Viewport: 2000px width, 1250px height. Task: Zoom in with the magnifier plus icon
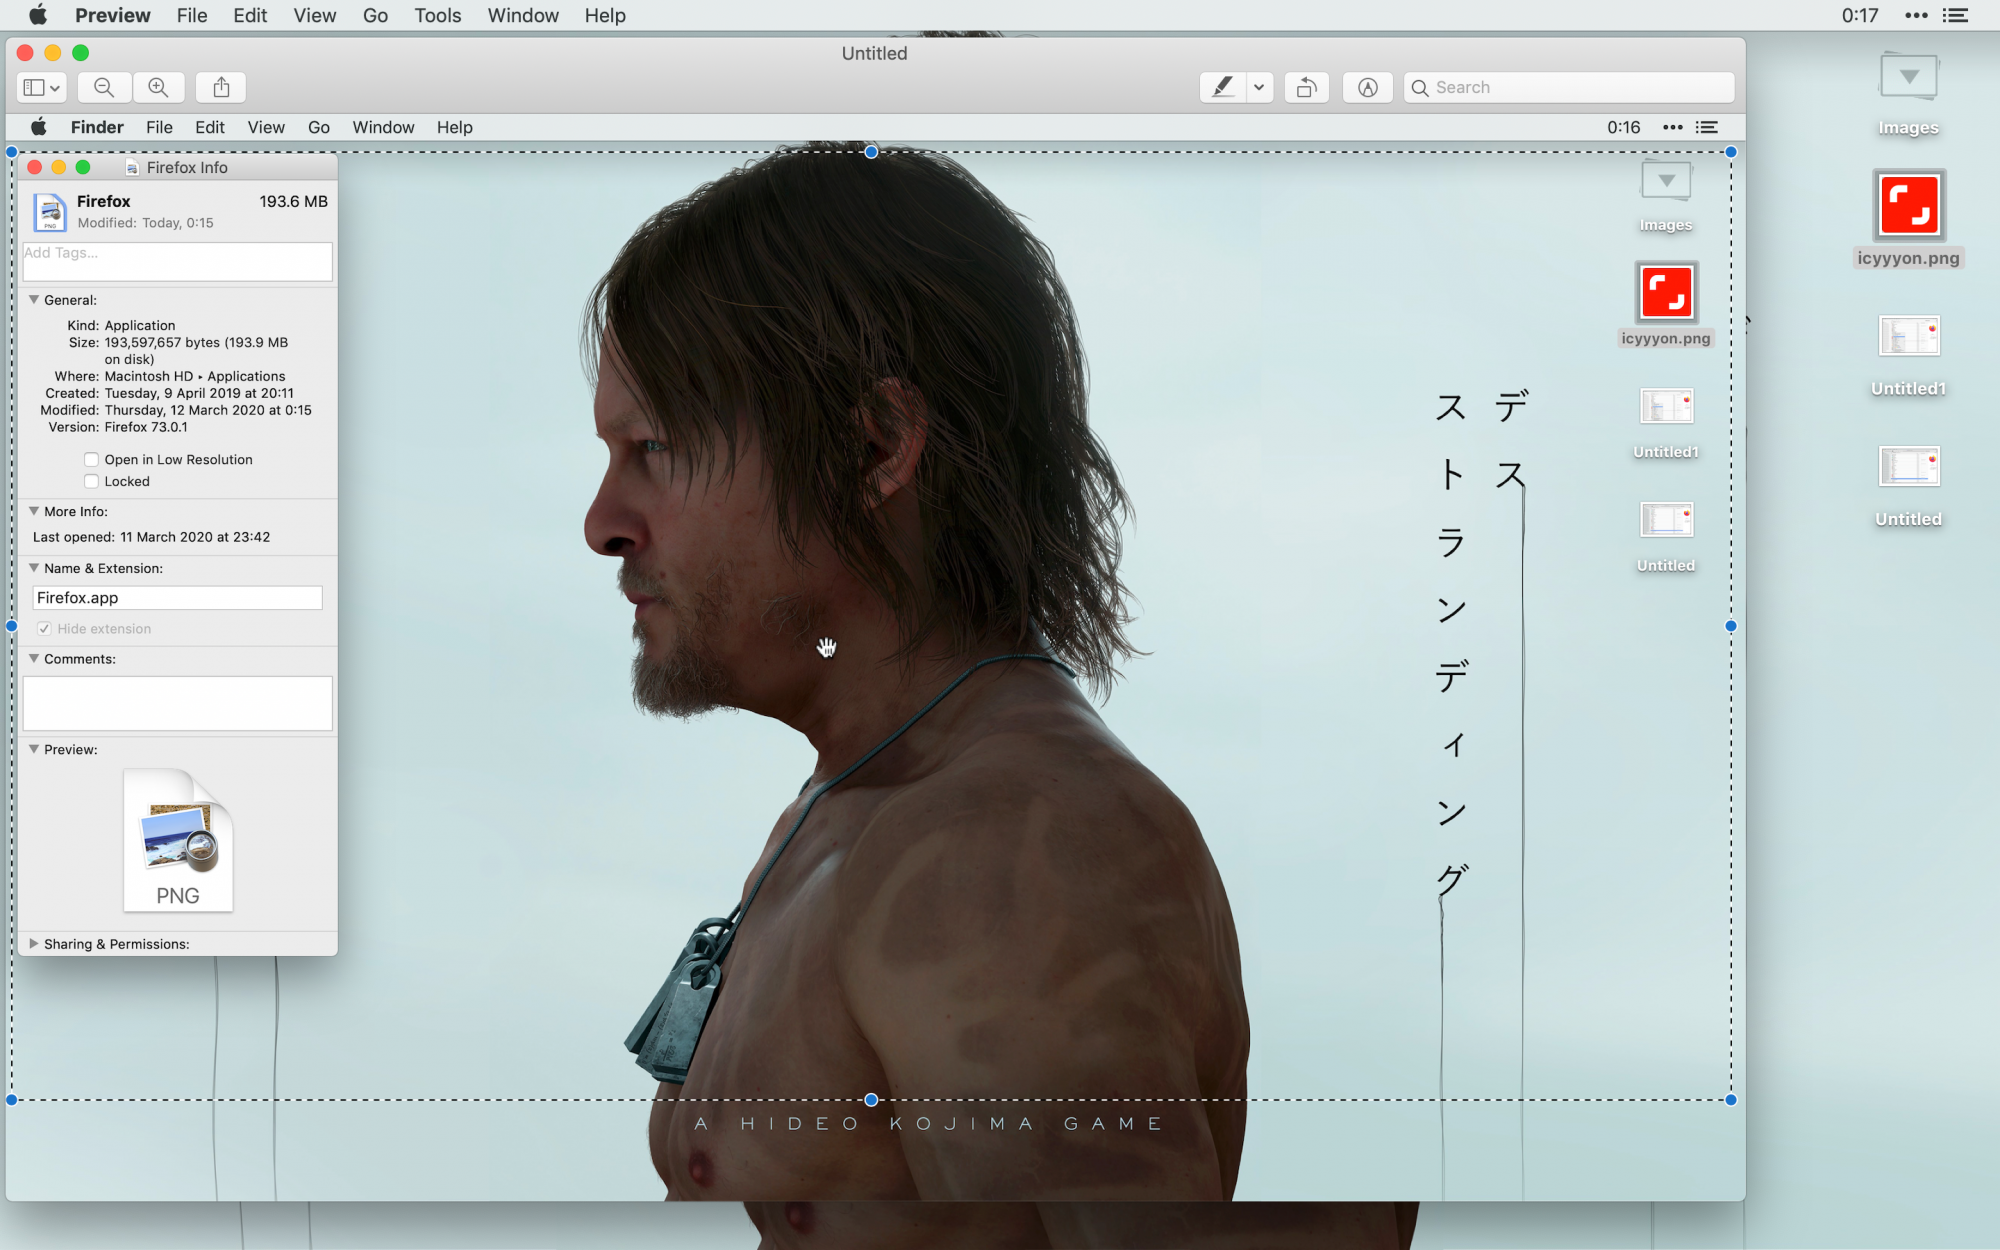158,88
